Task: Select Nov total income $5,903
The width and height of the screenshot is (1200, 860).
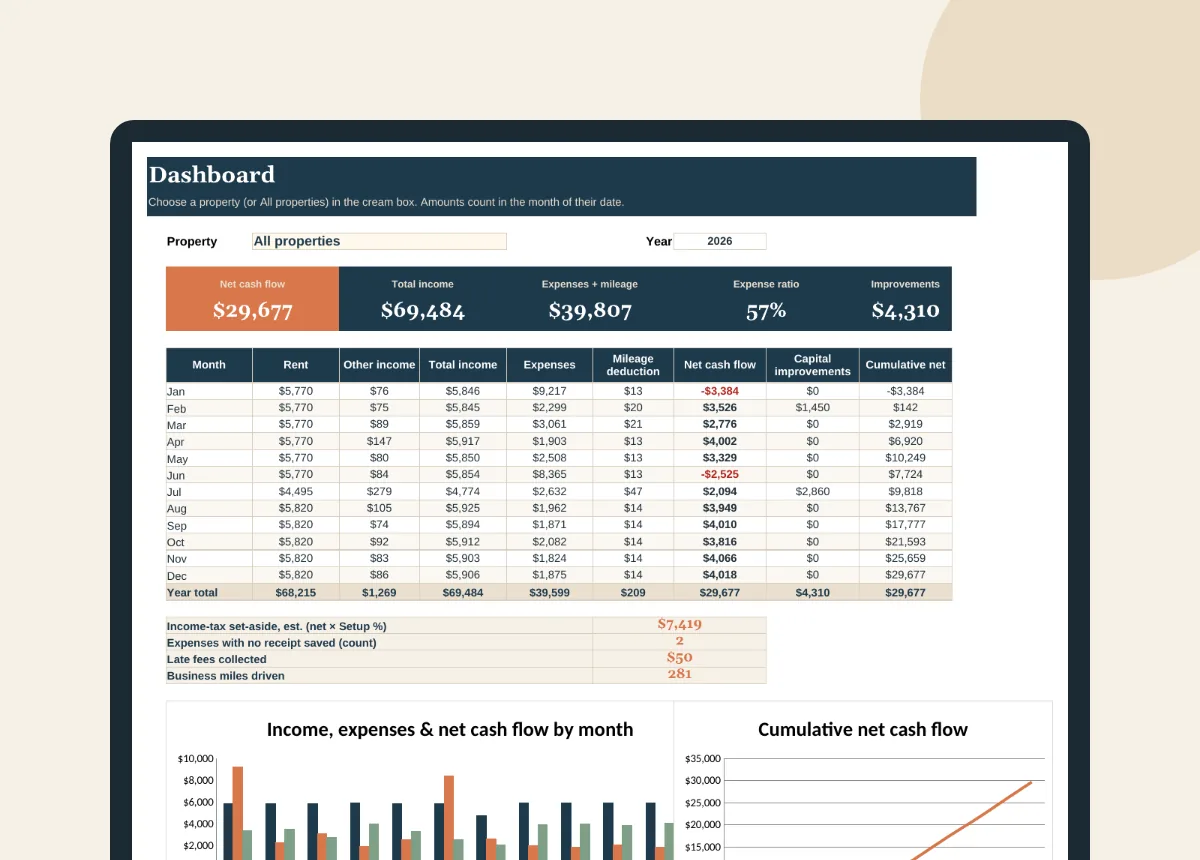Action: click(463, 558)
